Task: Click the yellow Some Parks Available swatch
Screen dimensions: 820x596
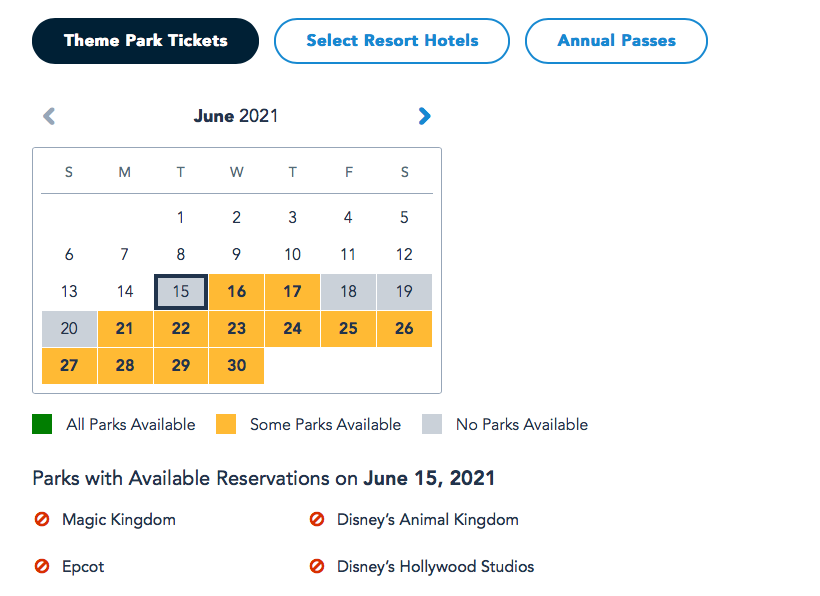Action: click(226, 425)
